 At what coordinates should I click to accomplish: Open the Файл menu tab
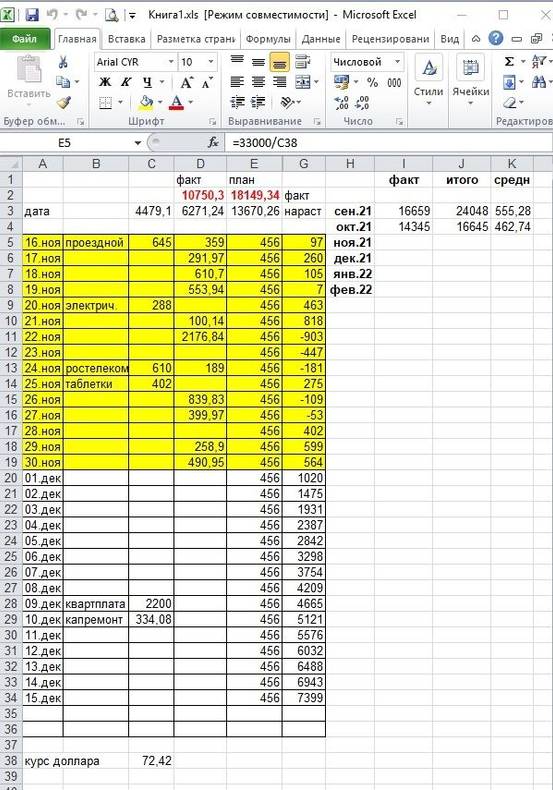[25, 39]
